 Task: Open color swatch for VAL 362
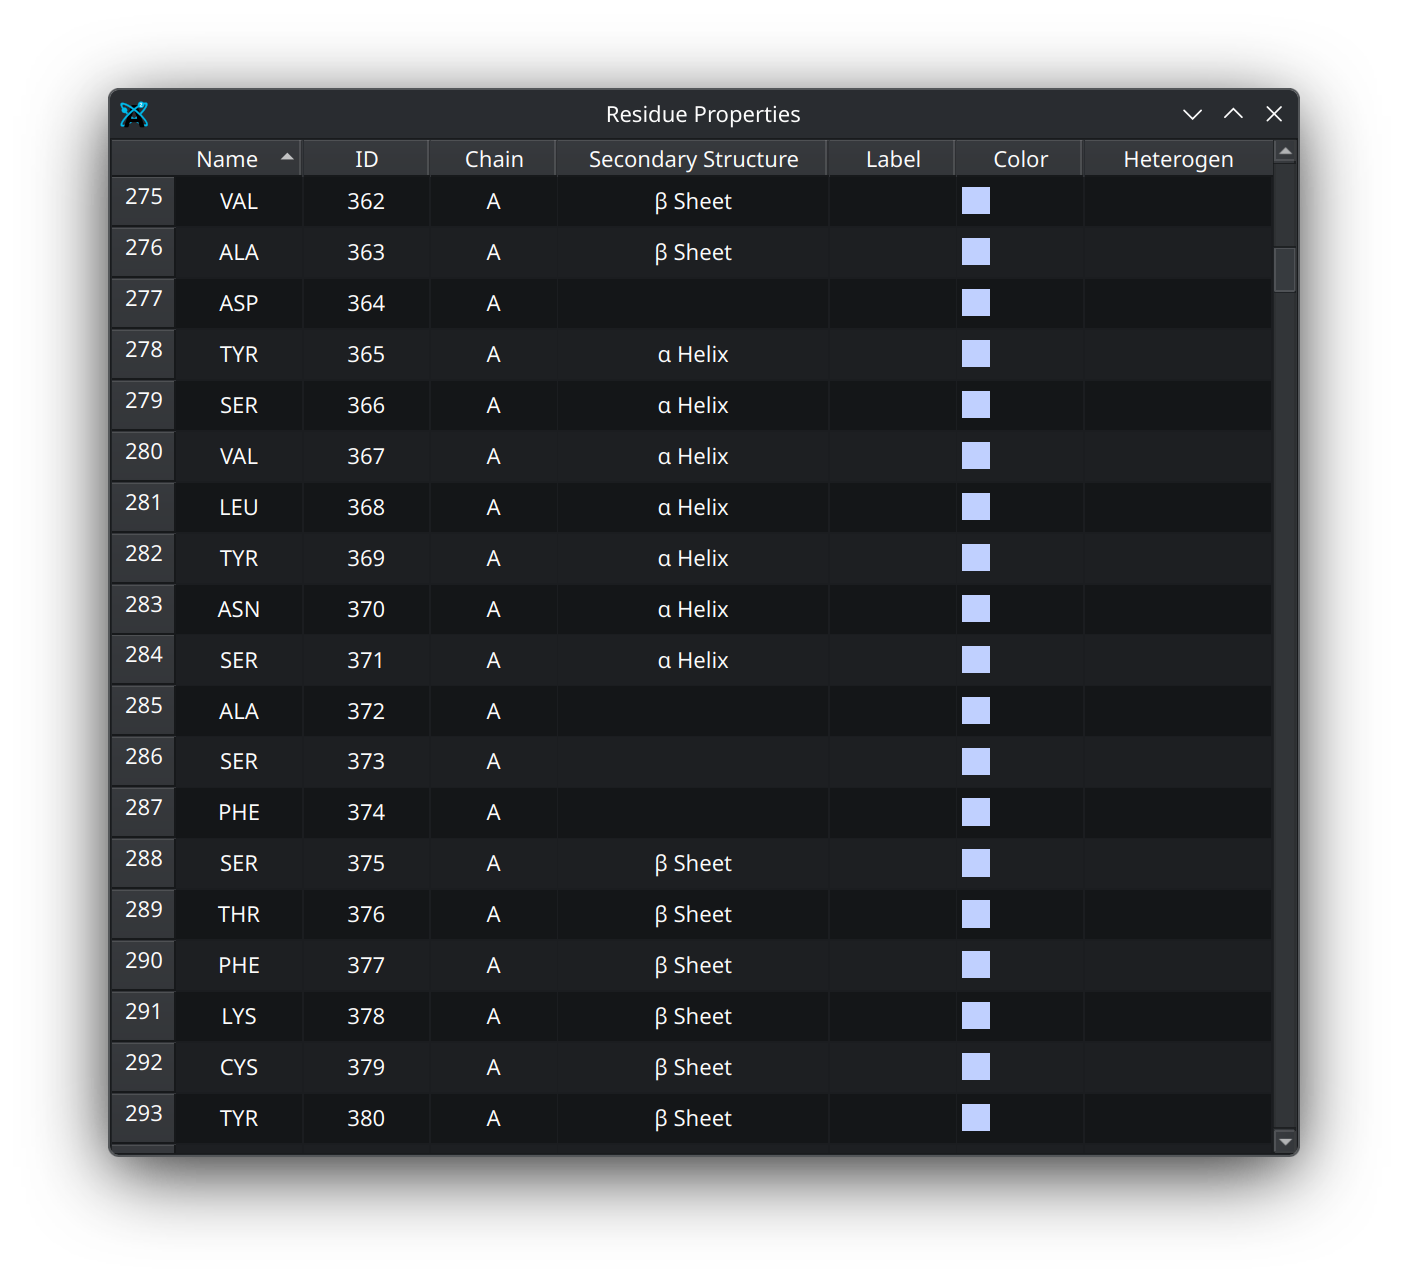pyautogui.click(x=975, y=201)
